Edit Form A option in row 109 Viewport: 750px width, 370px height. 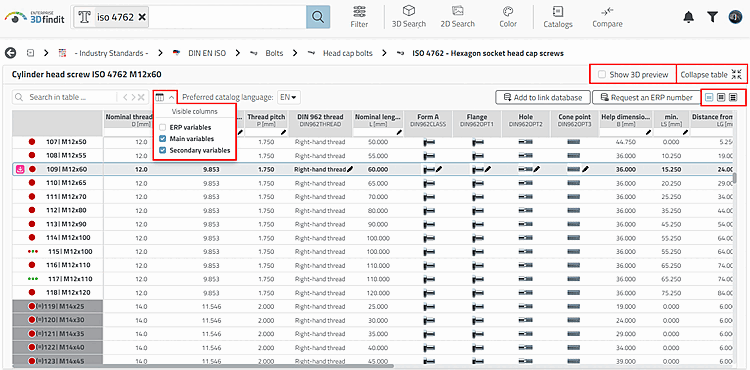coord(439,169)
